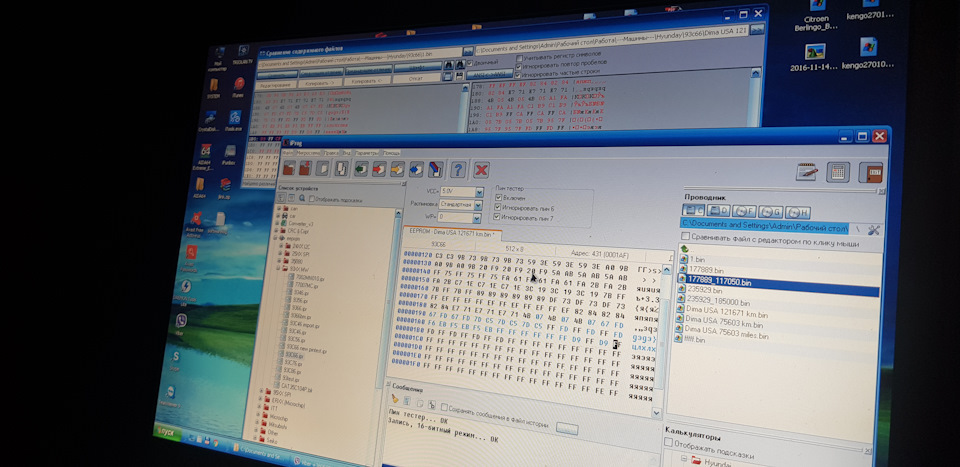Go up a folder via green arrow entry

(684, 248)
